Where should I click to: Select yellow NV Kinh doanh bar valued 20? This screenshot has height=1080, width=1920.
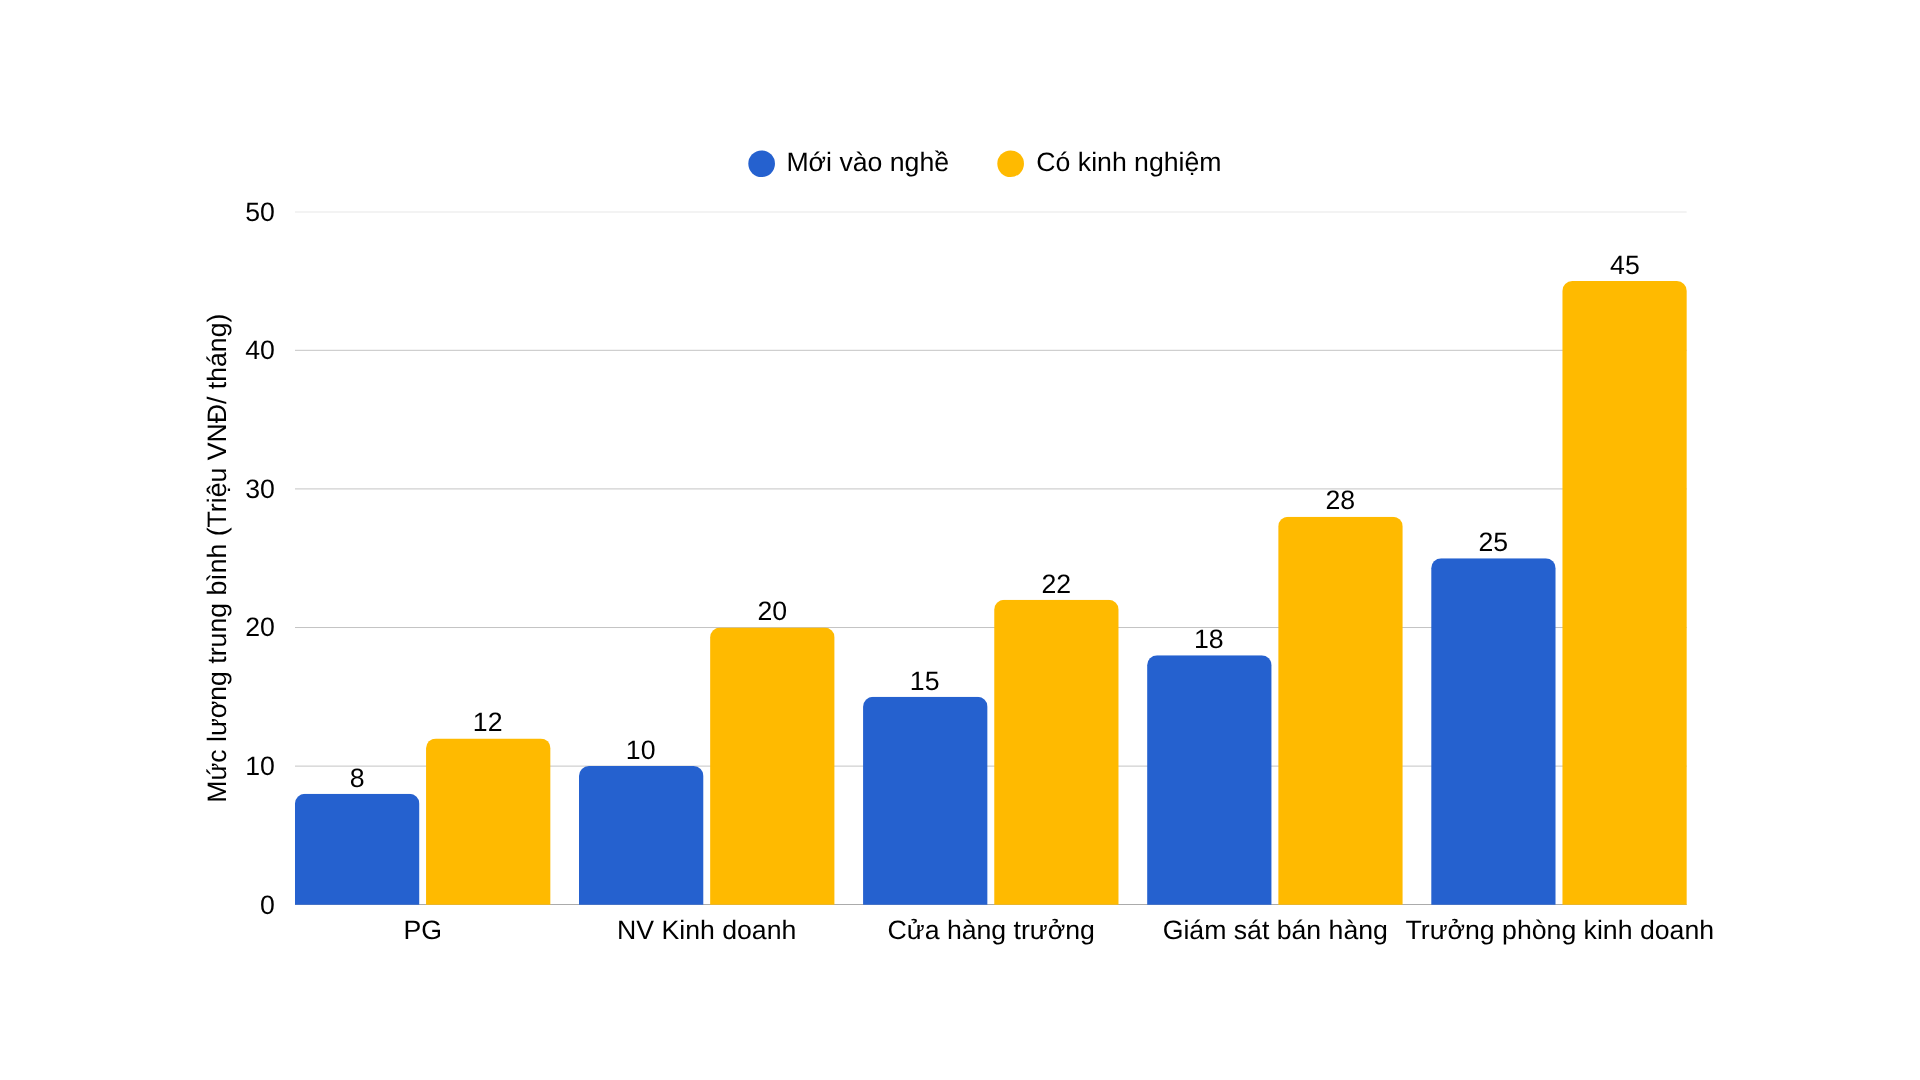[x=772, y=766]
